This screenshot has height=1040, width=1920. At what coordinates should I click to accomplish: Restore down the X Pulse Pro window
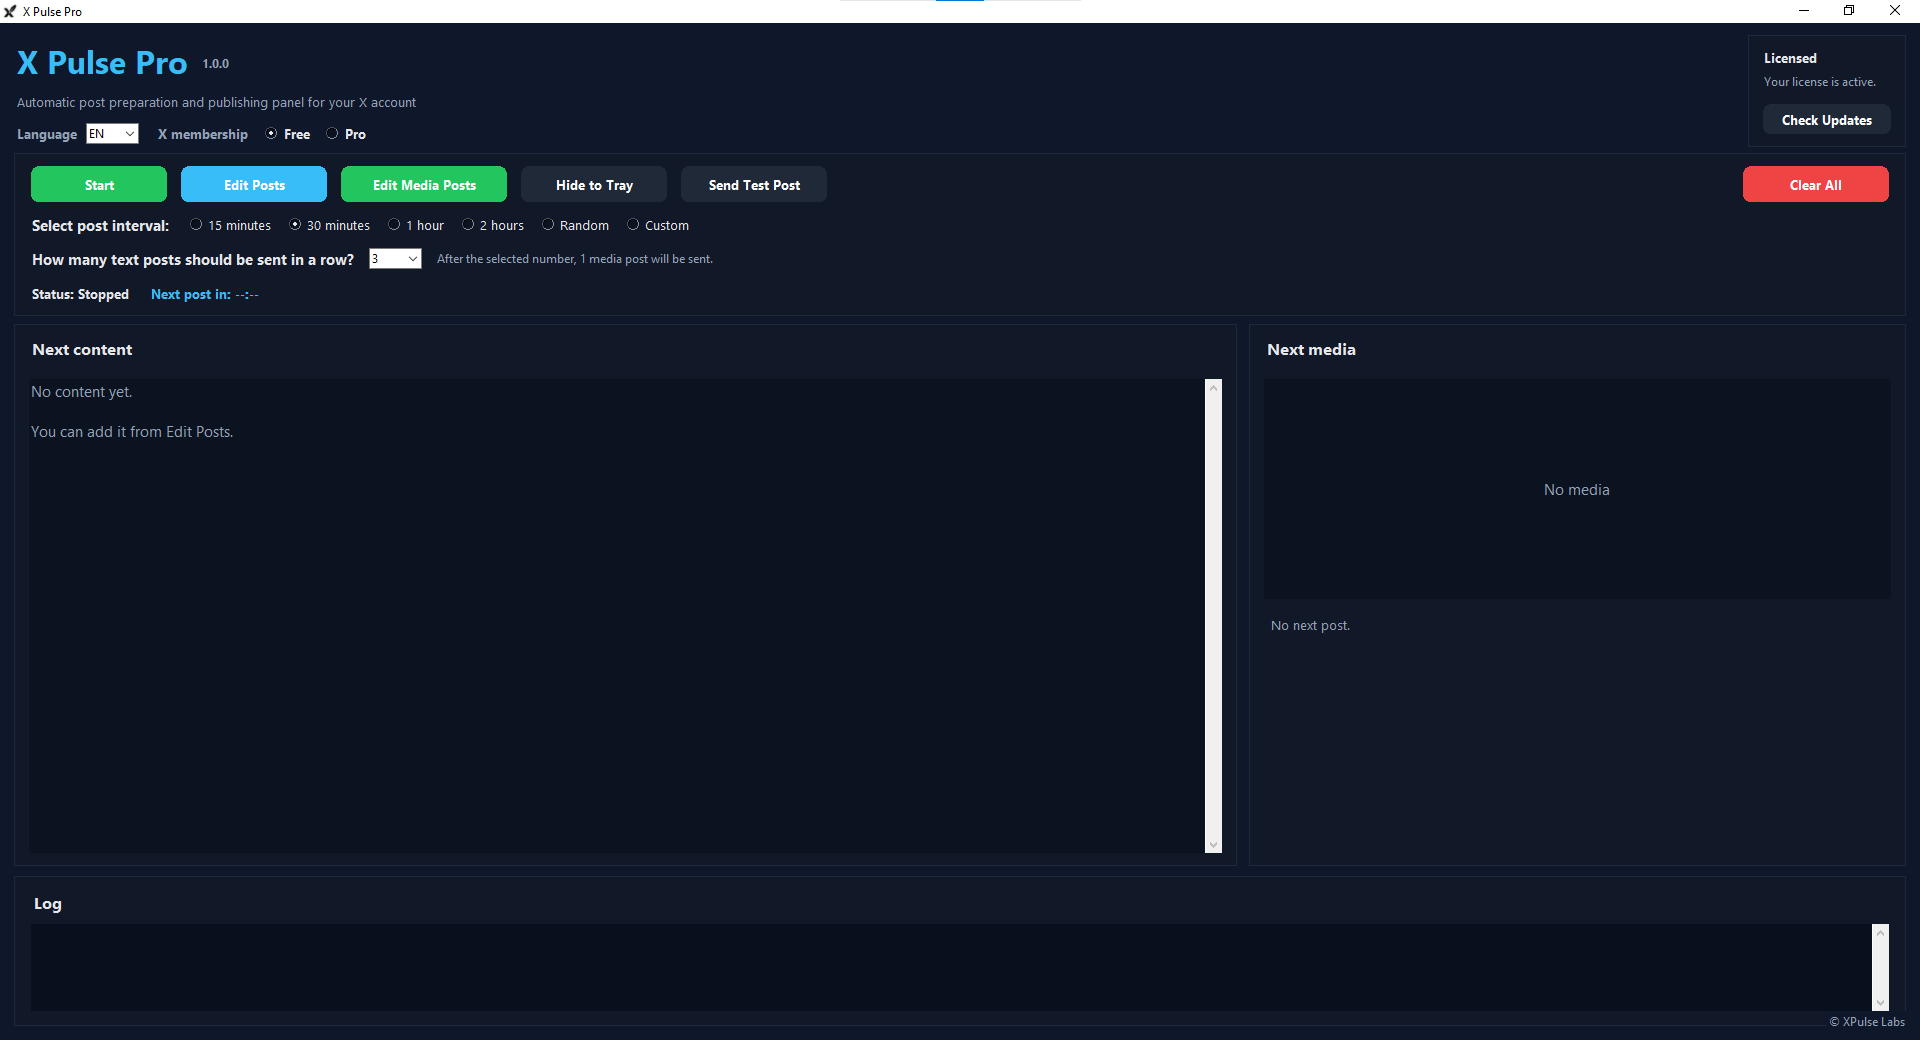click(x=1849, y=11)
